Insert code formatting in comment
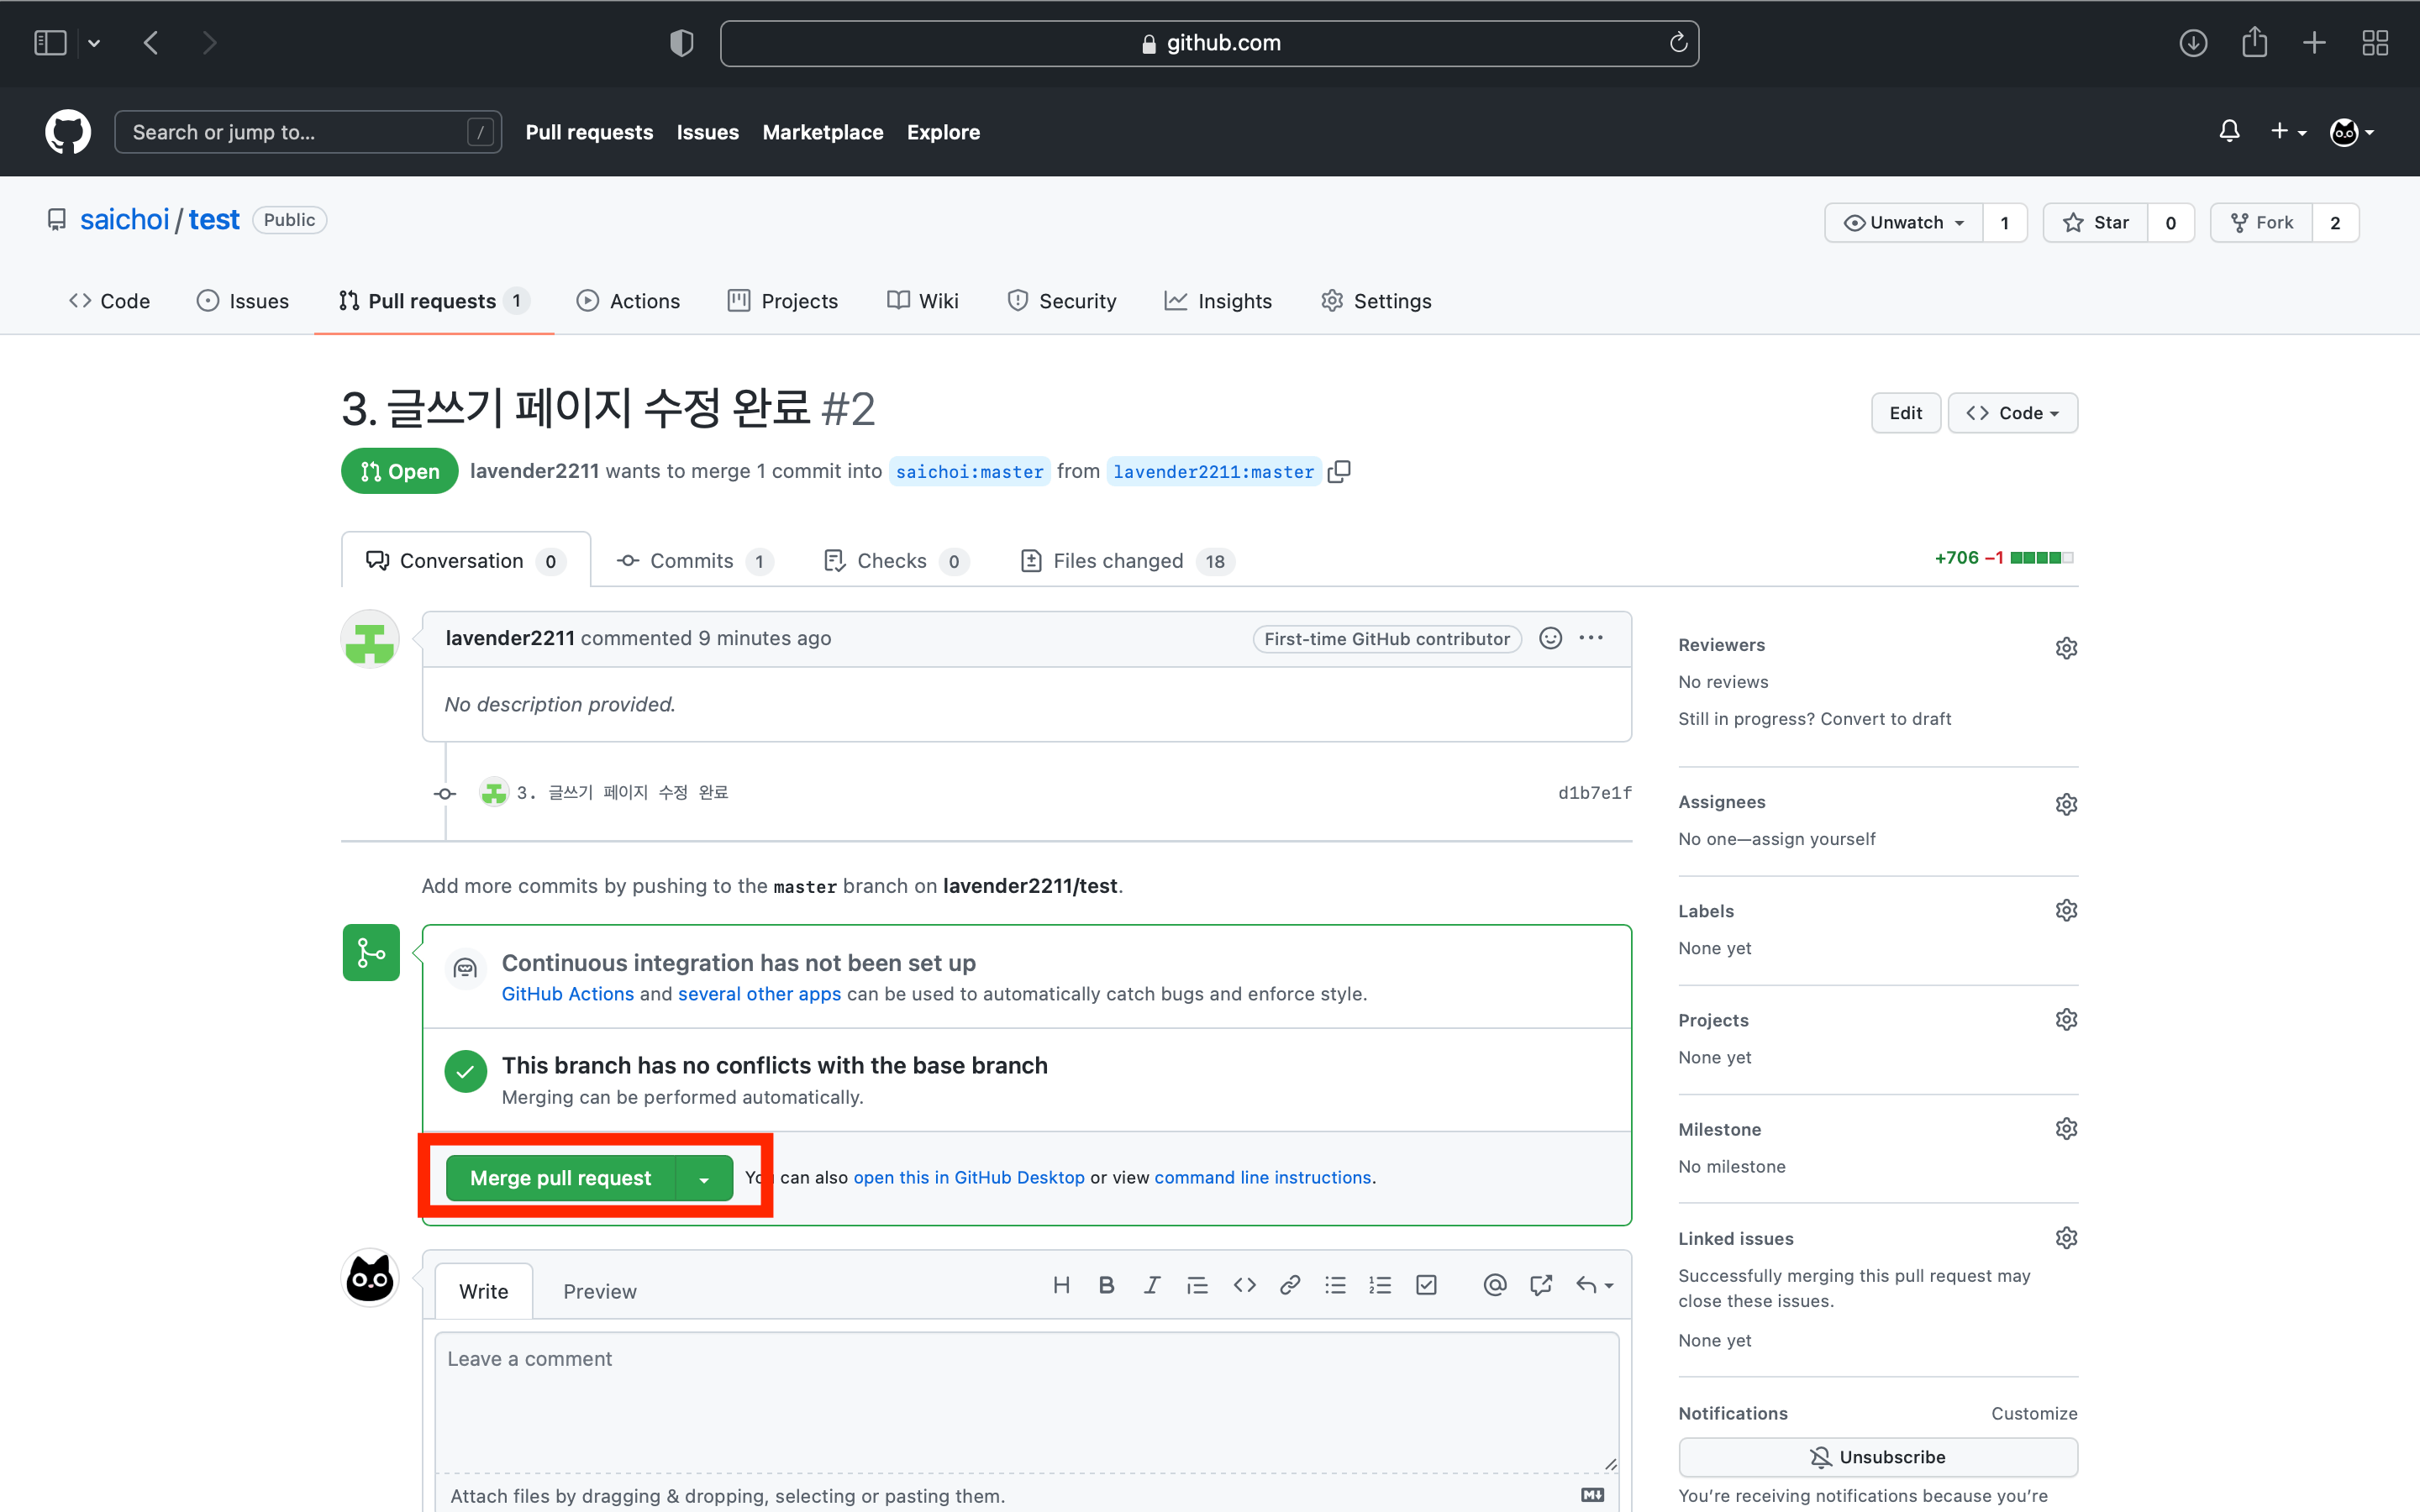 click(x=1244, y=1285)
